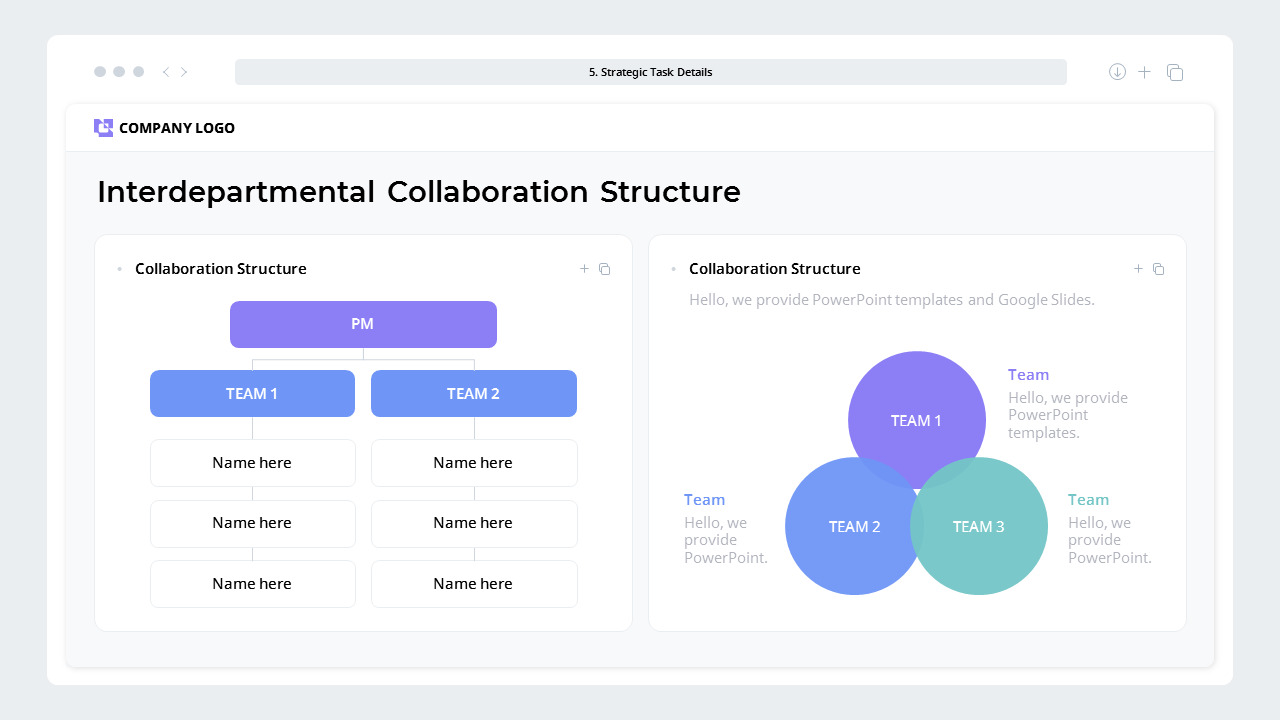Click the description text under the teal Team heading

[1110, 540]
